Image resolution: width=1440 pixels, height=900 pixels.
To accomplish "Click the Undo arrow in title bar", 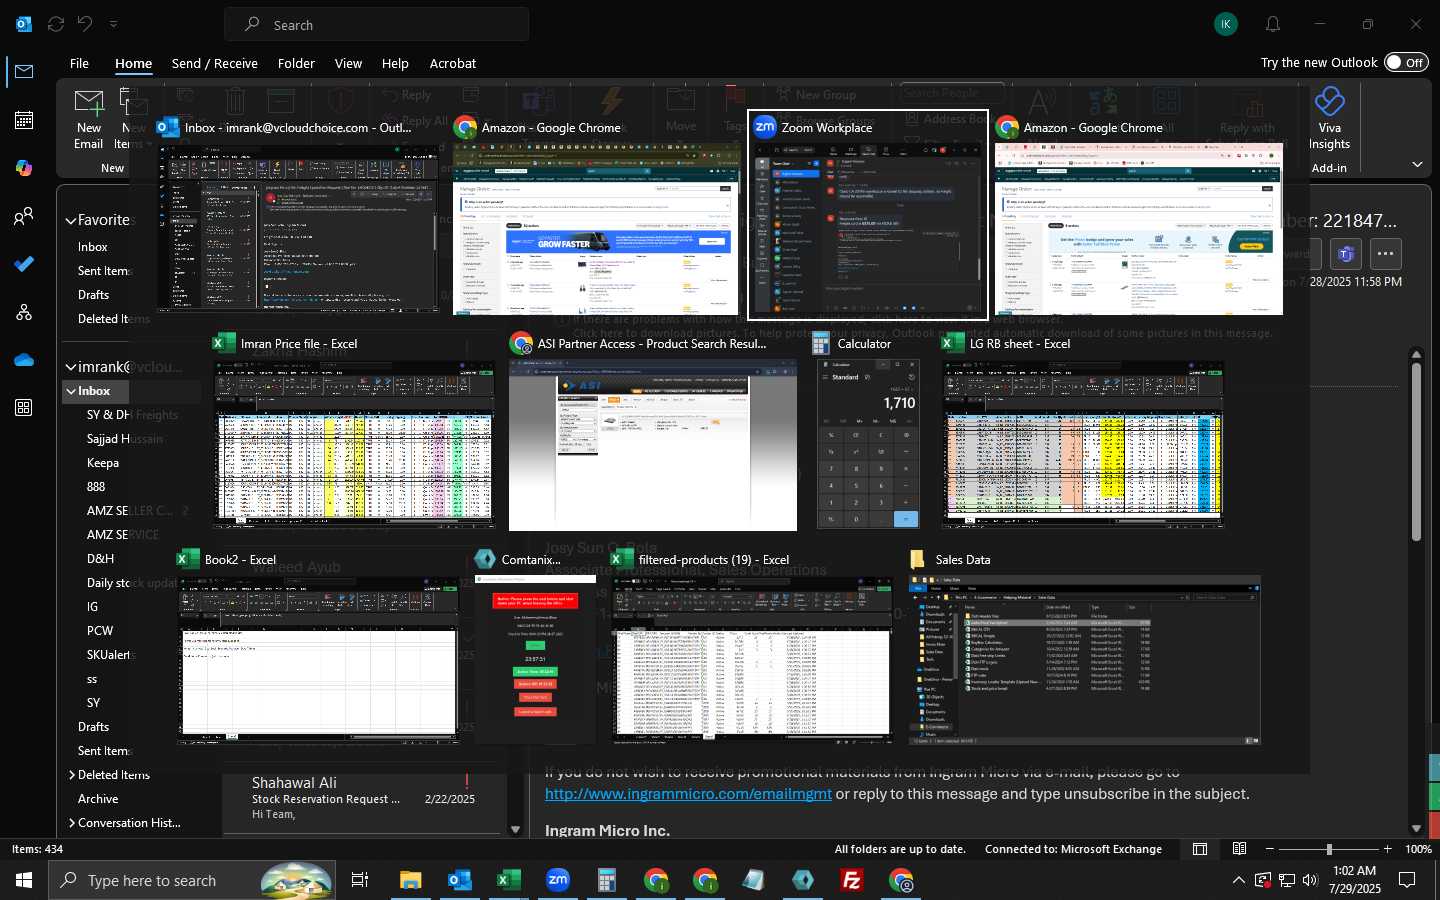I will click(x=85, y=24).
